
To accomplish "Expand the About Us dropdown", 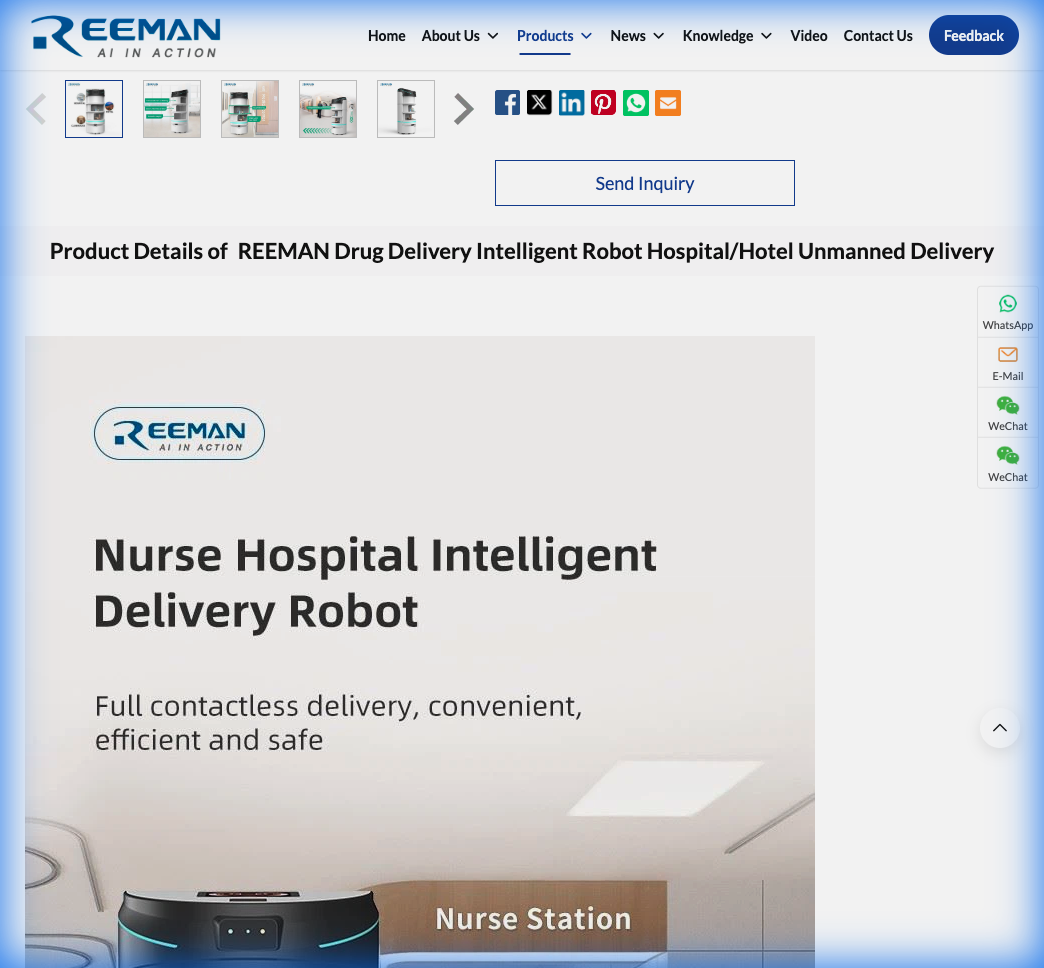I will (x=460, y=35).
